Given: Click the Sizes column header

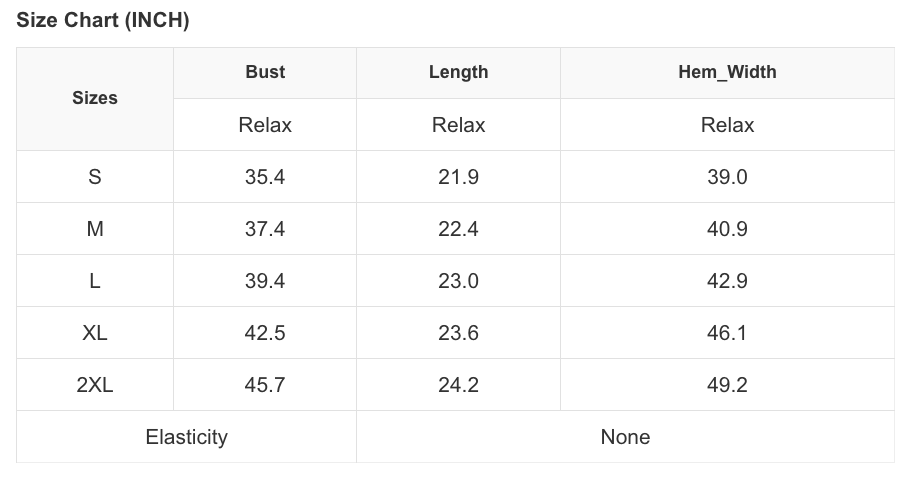Looking at the screenshot, I should coord(95,98).
